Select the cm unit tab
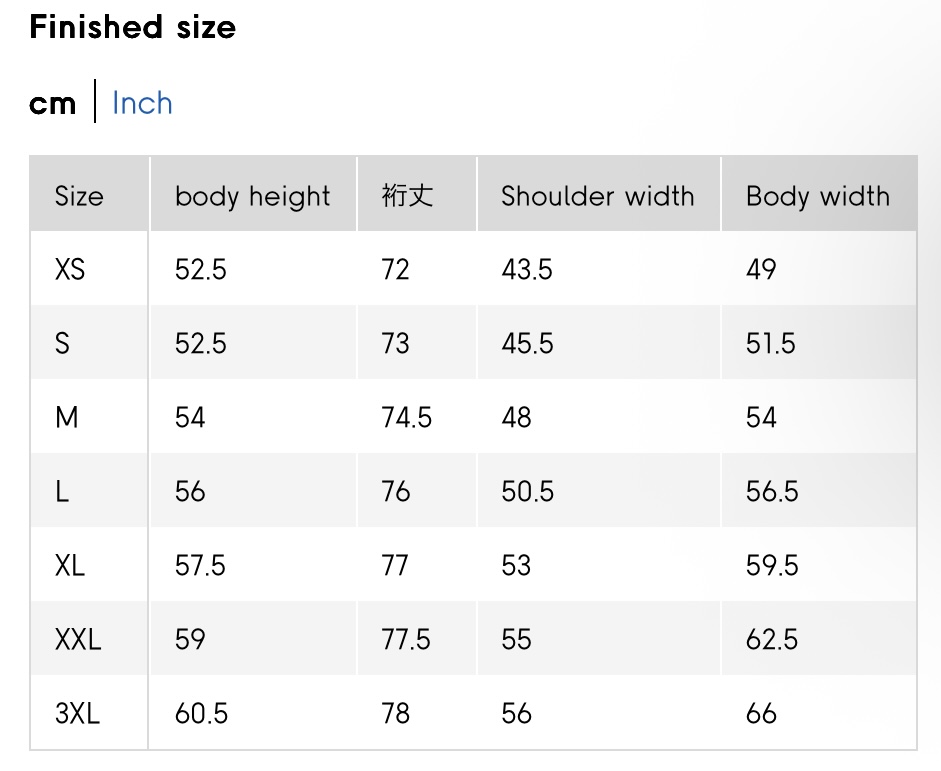This screenshot has height=771, width=941. pos(52,103)
